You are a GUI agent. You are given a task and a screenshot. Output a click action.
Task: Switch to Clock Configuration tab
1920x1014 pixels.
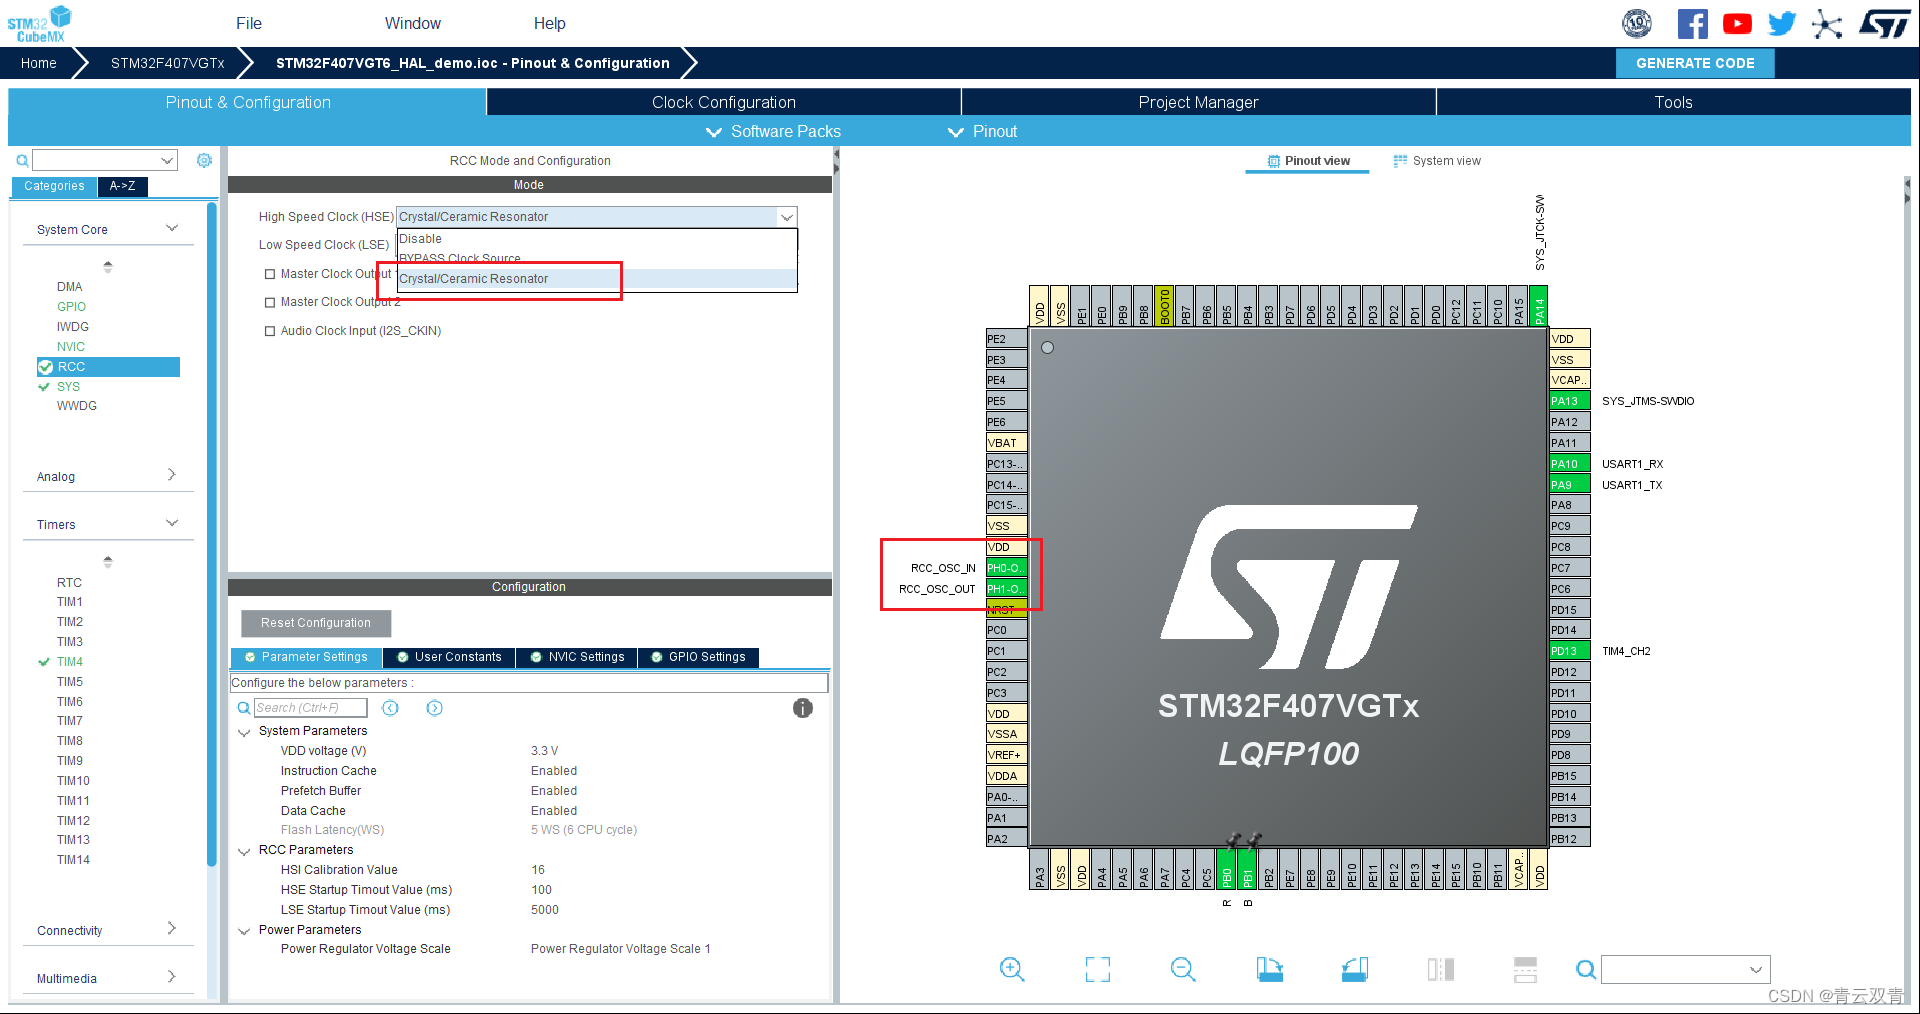[x=724, y=102]
